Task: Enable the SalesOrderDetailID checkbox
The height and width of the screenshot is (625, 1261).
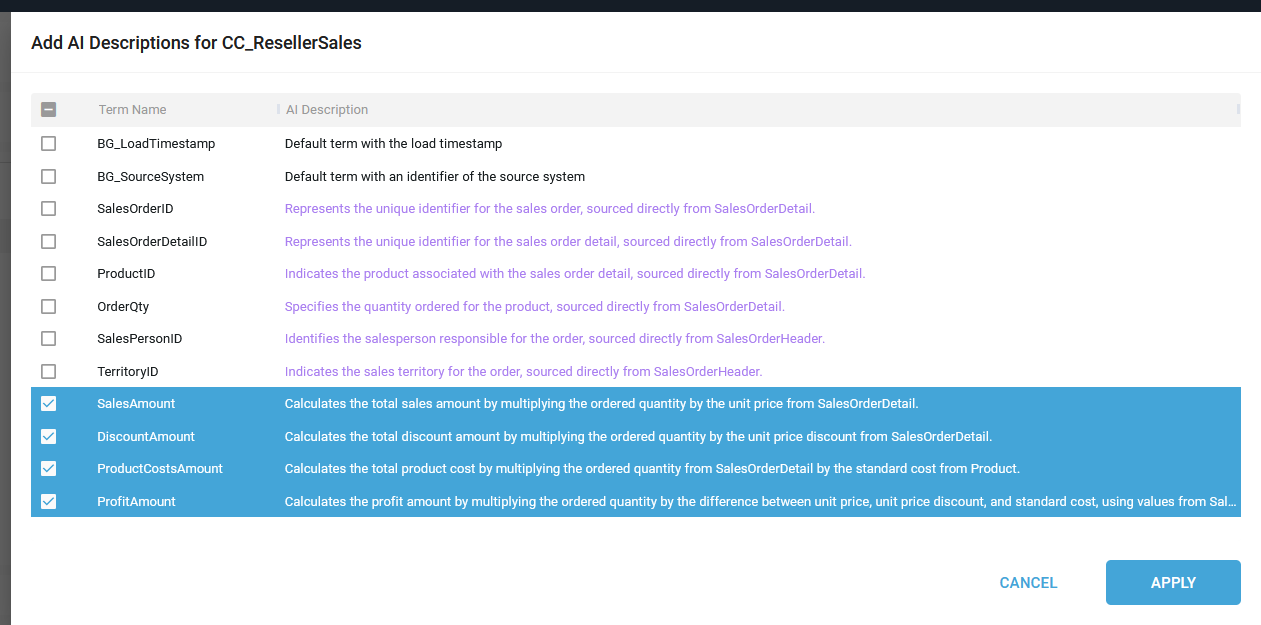Action: point(48,242)
